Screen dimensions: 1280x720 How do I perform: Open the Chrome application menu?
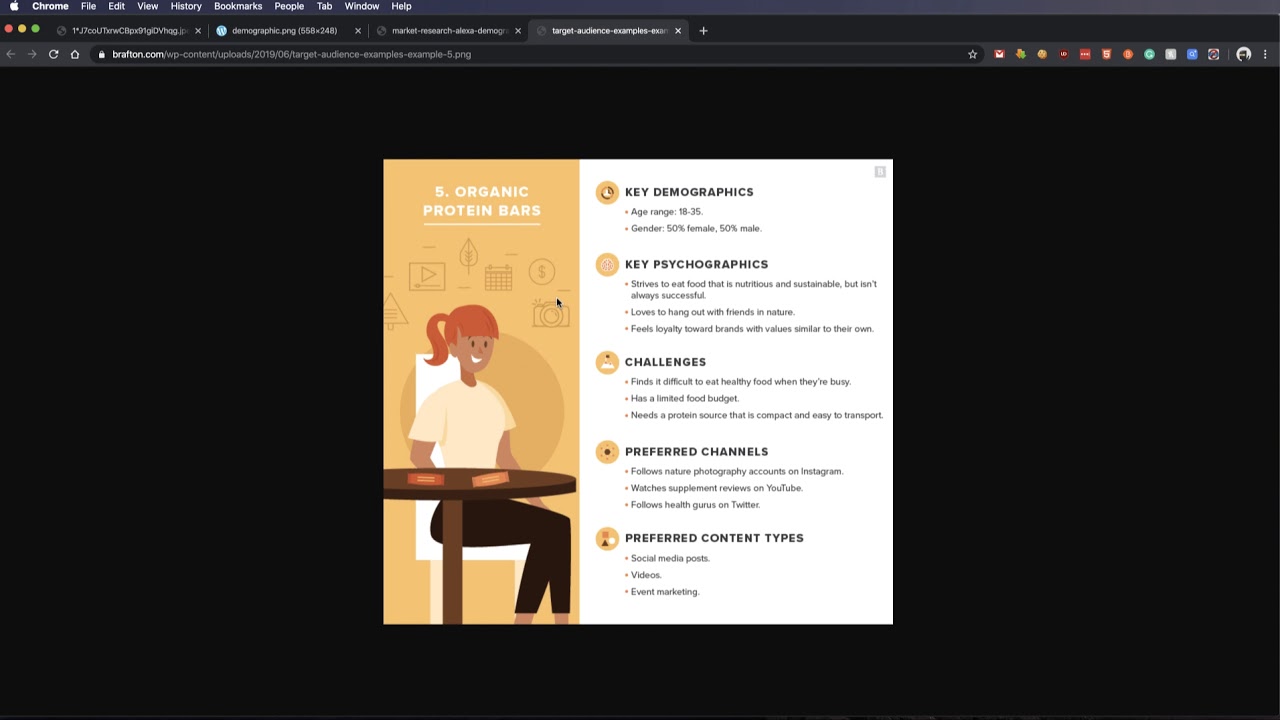click(x=50, y=6)
